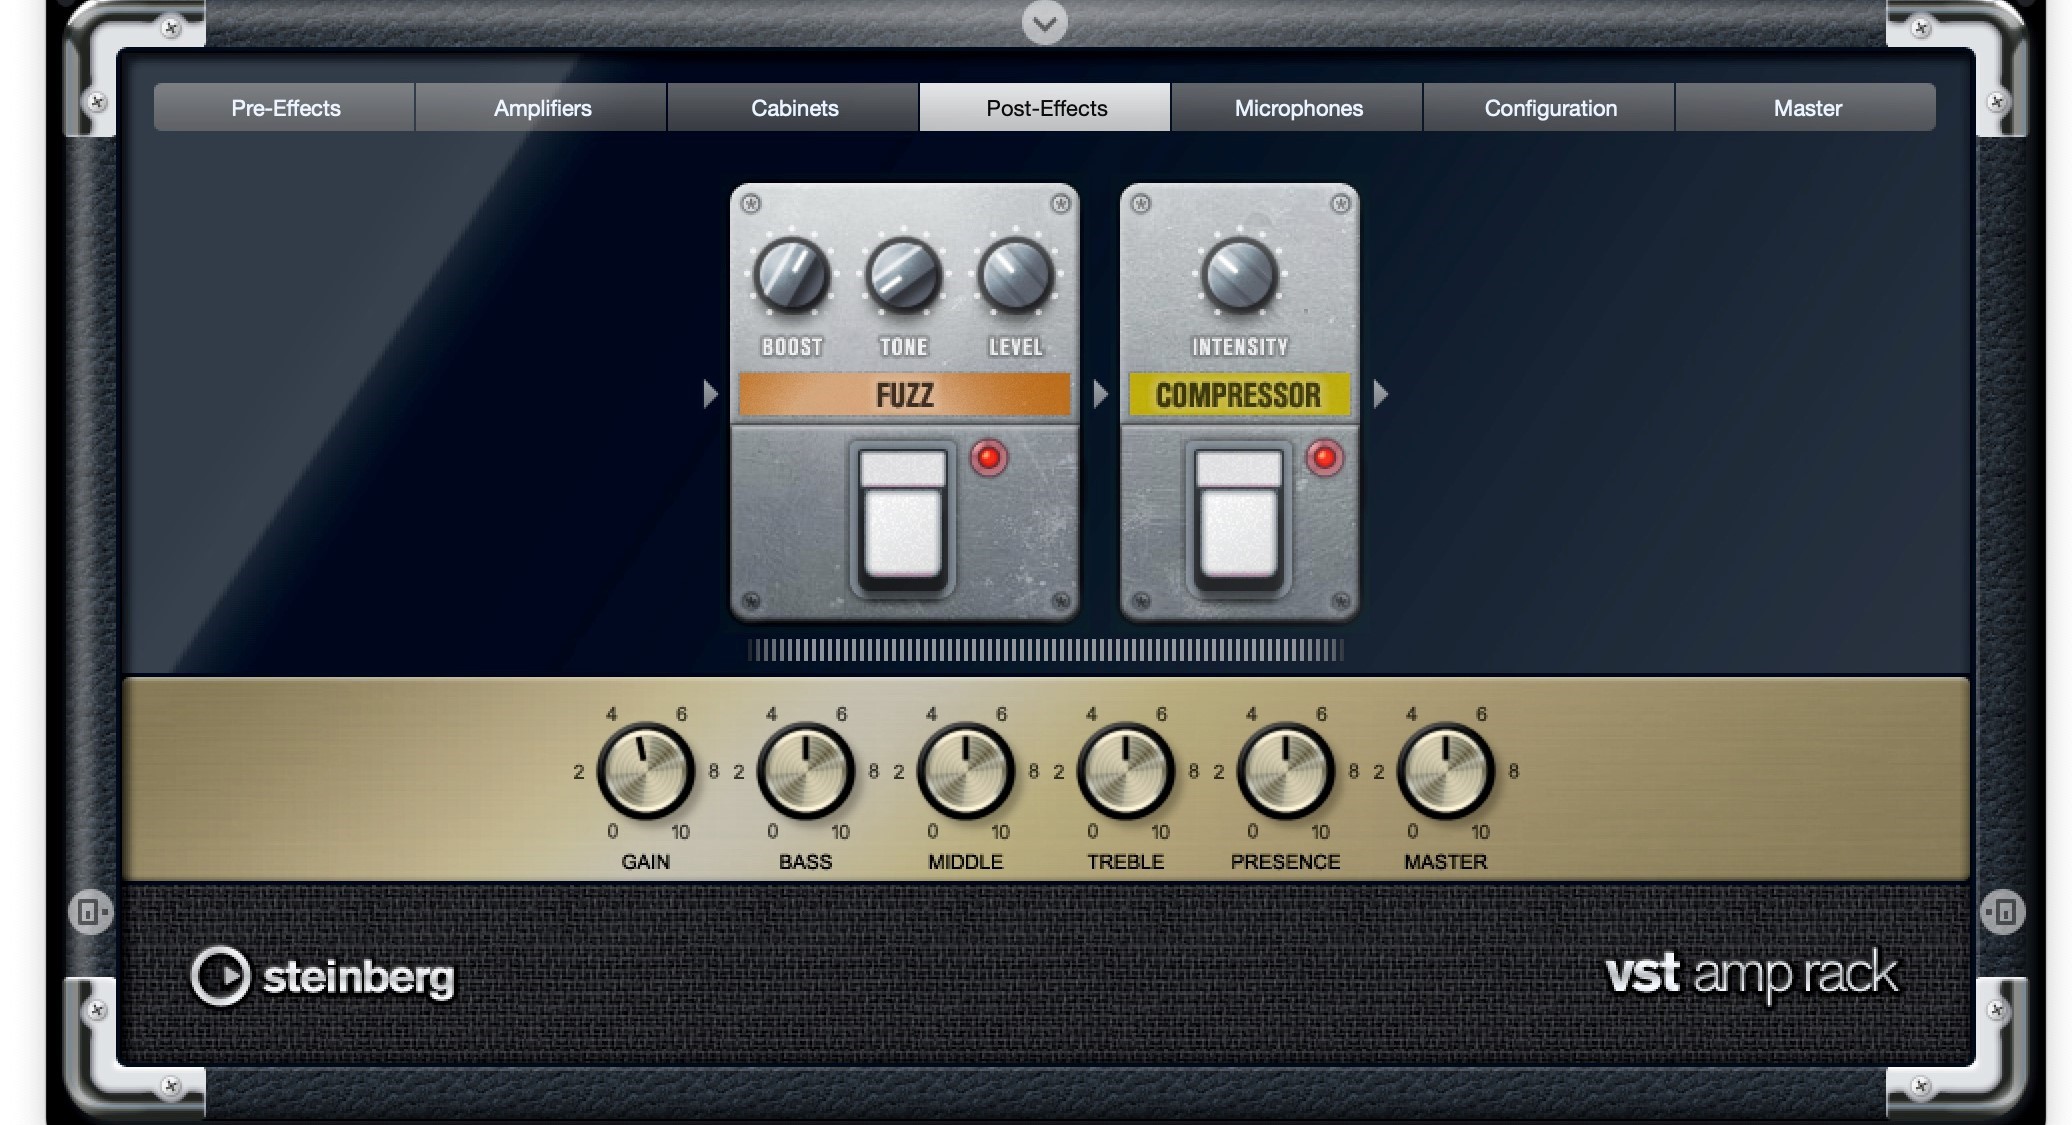This screenshot has height=1125, width=2072.
Task: Click the left link/lock channel icon
Action: (x=90, y=912)
